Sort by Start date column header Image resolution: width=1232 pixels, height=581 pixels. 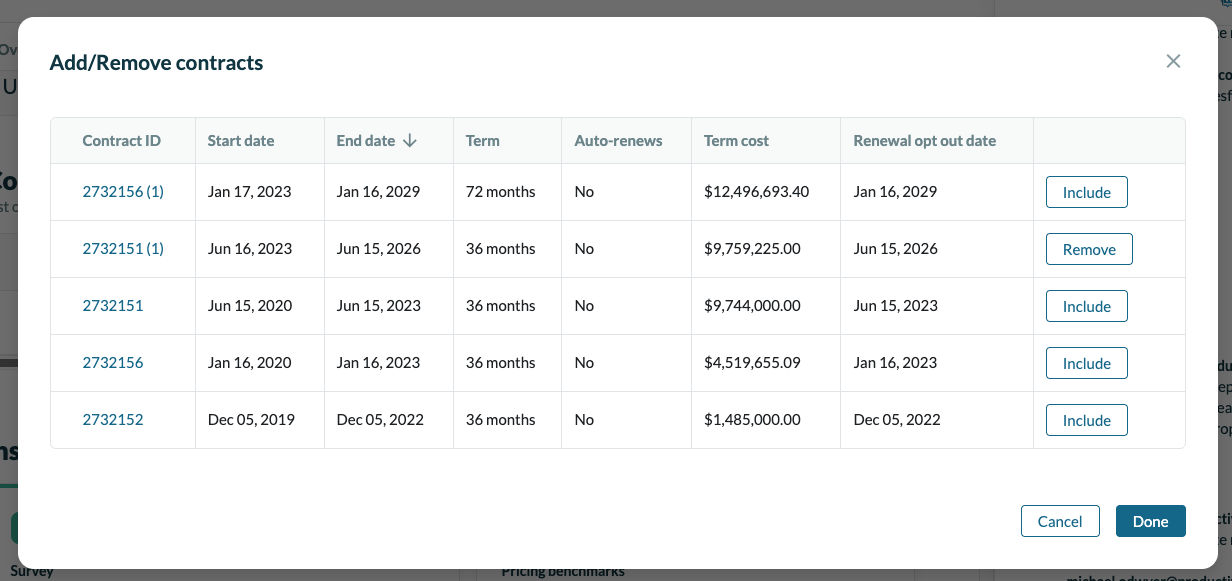pyautogui.click(x=240, y=141)
